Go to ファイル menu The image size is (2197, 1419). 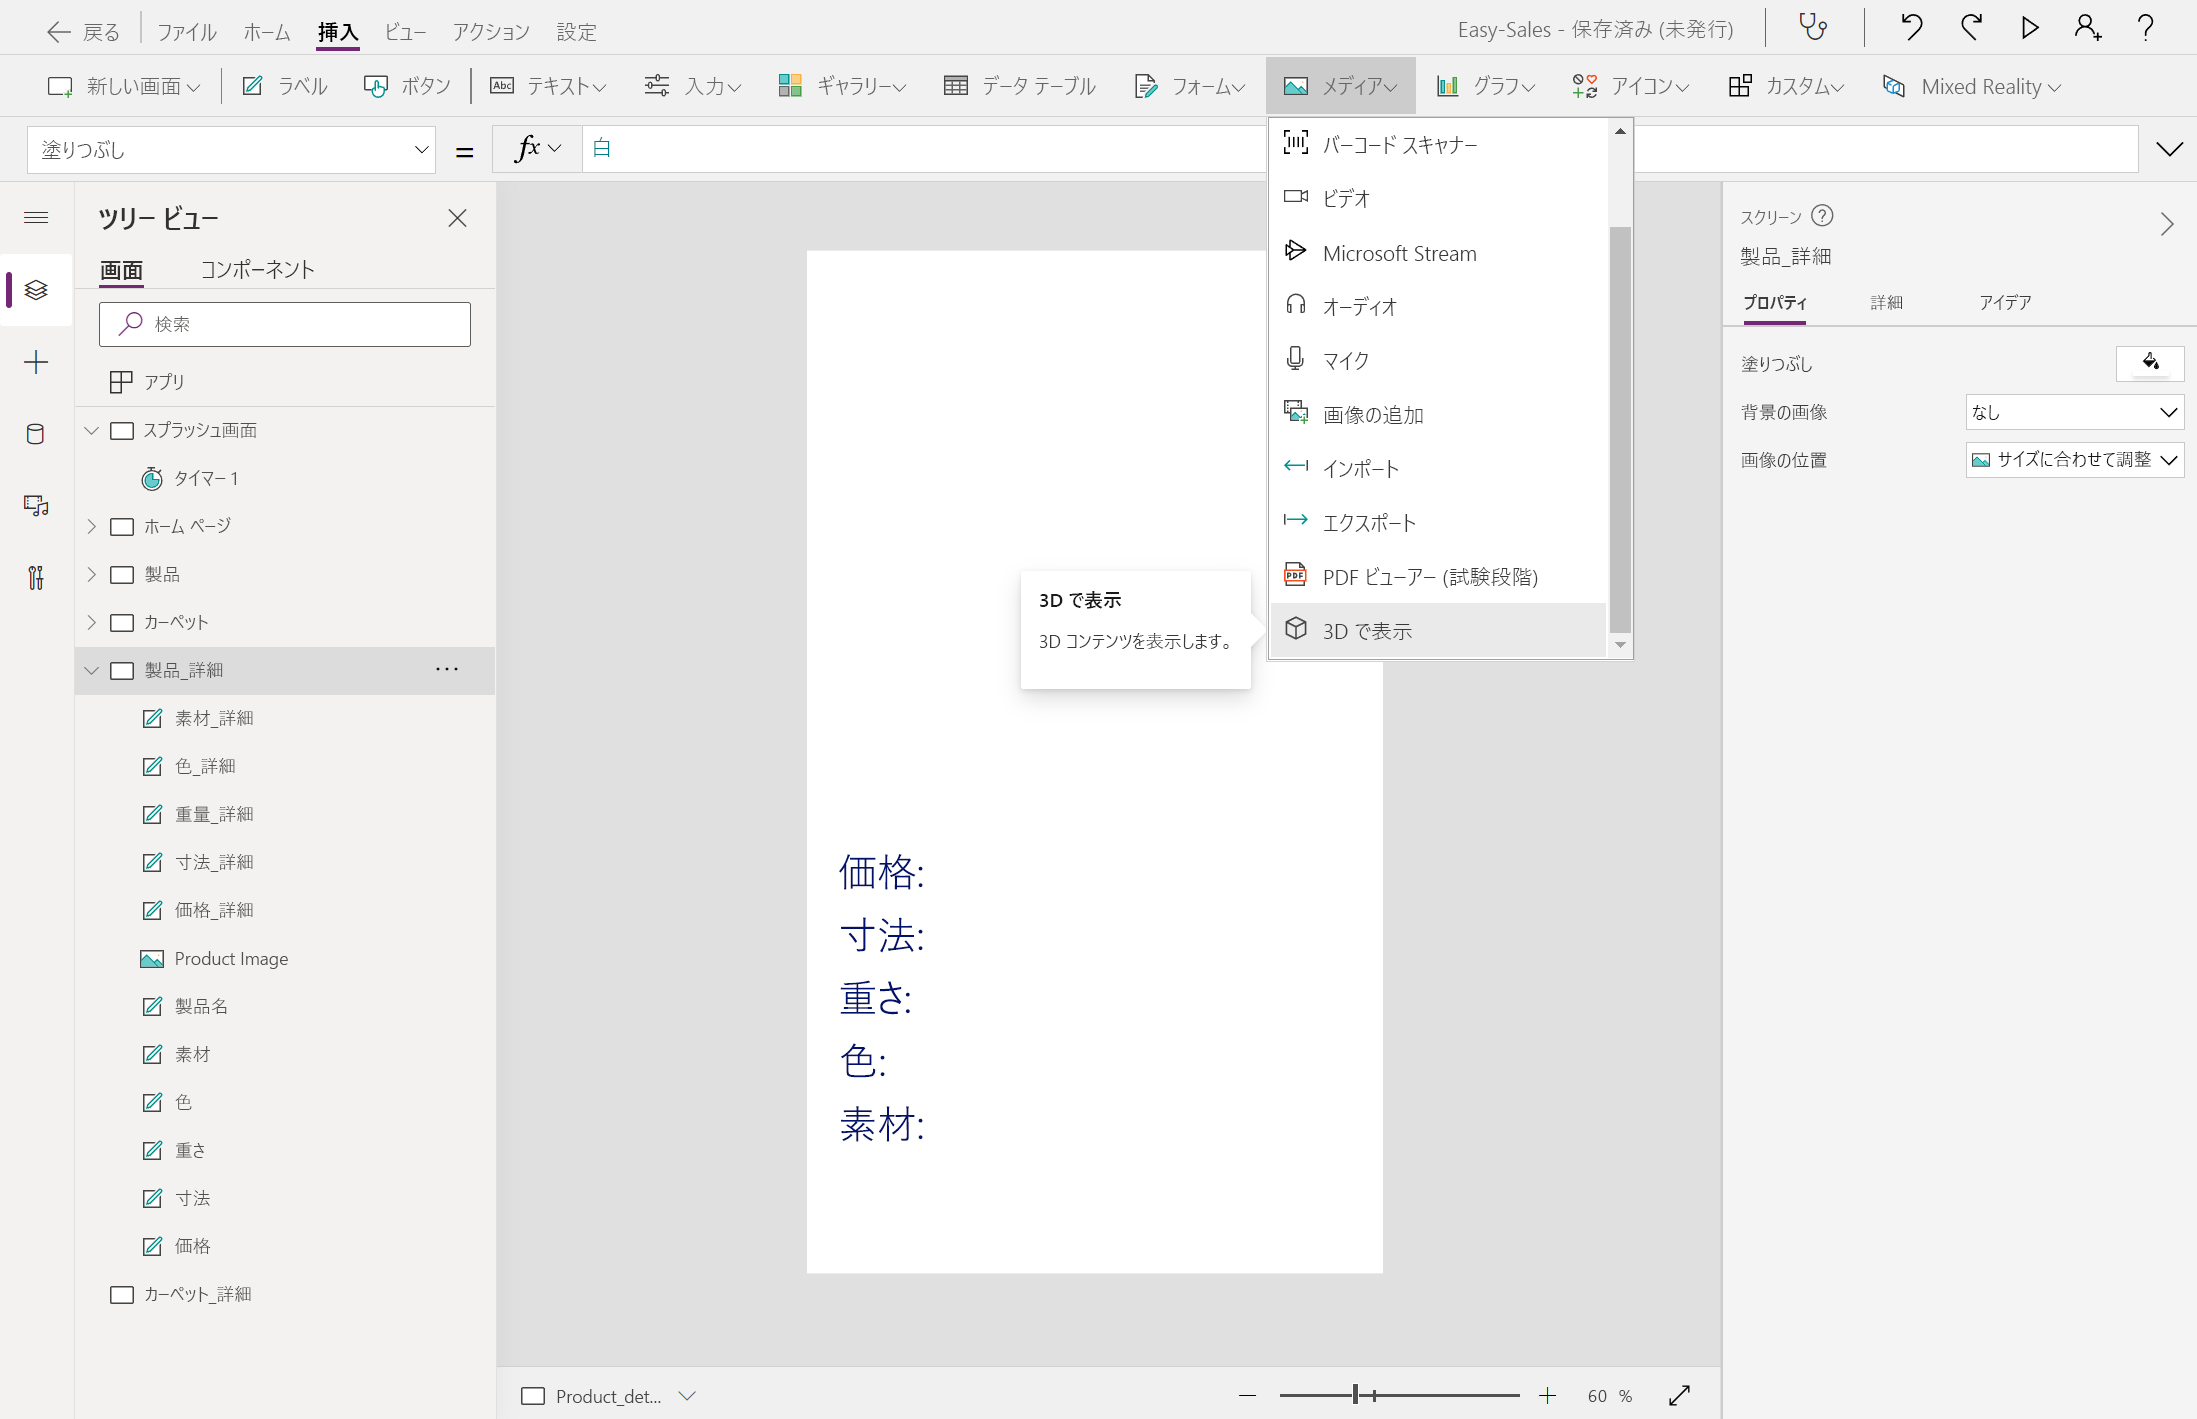(187, 31)
